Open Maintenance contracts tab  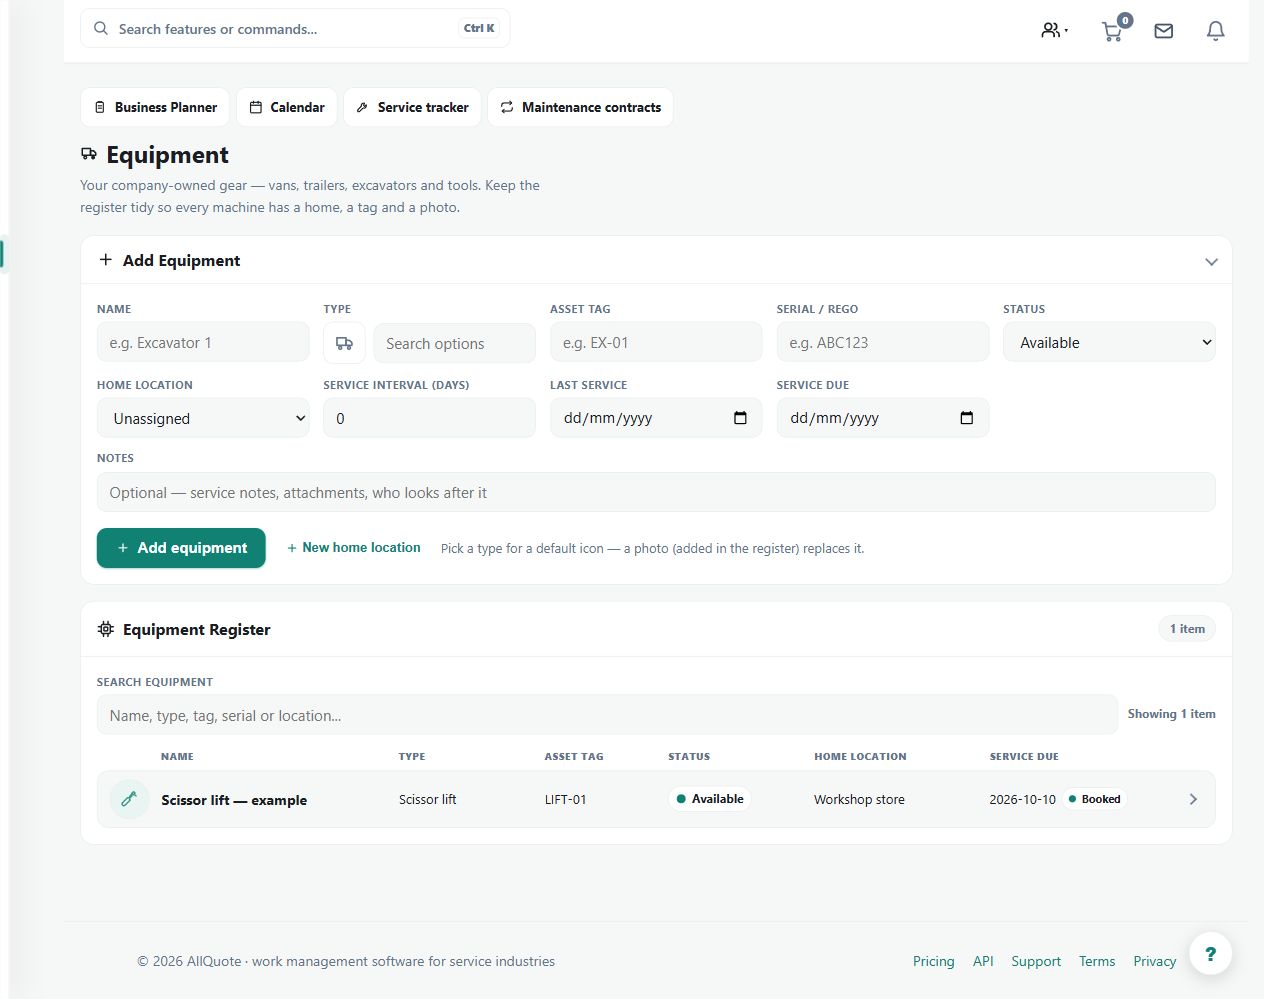[581, 107]
